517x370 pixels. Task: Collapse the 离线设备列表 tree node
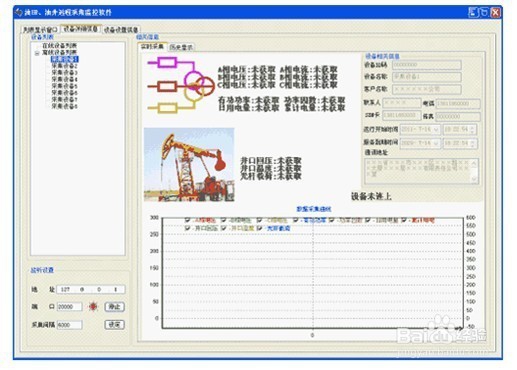coord(37,53)
